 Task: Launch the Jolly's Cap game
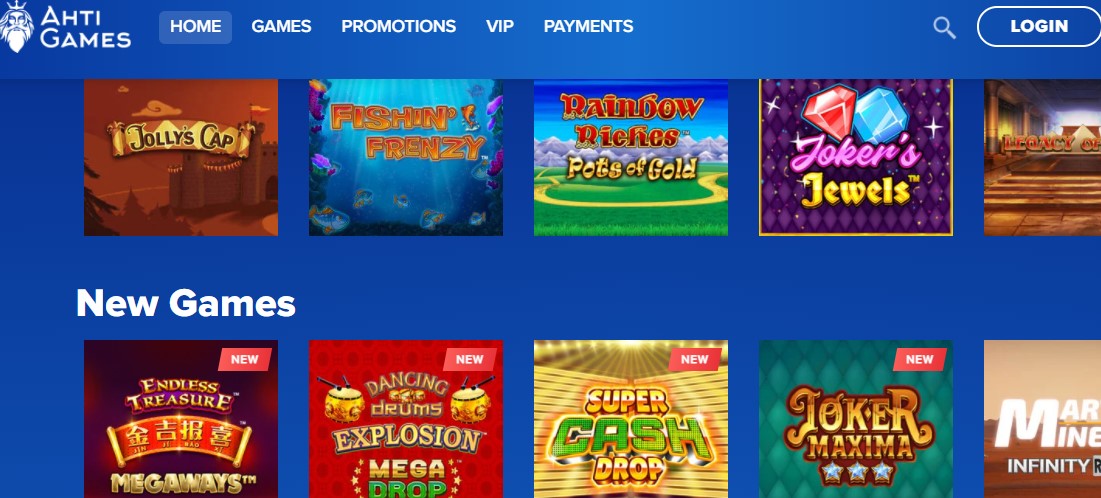coord(181,157)
